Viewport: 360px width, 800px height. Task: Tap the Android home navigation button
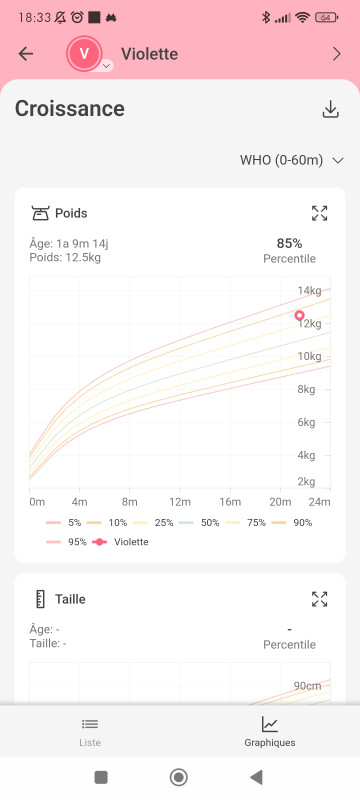coord(178,778)
